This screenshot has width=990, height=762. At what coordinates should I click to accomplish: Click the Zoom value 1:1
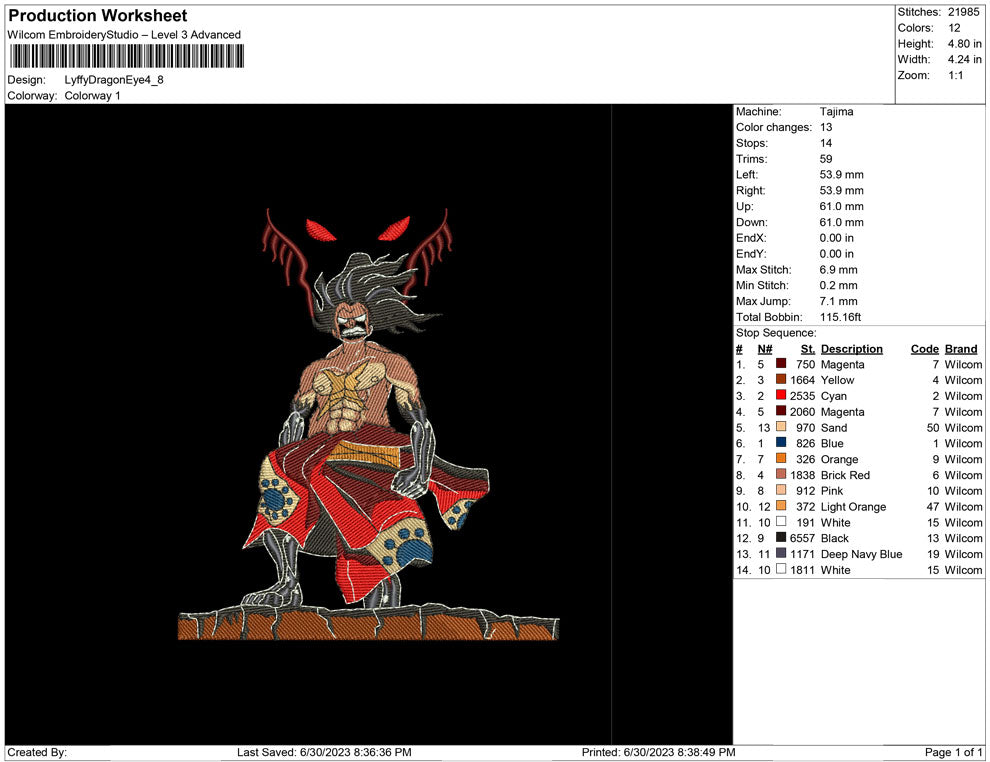(x=955, y=75)
